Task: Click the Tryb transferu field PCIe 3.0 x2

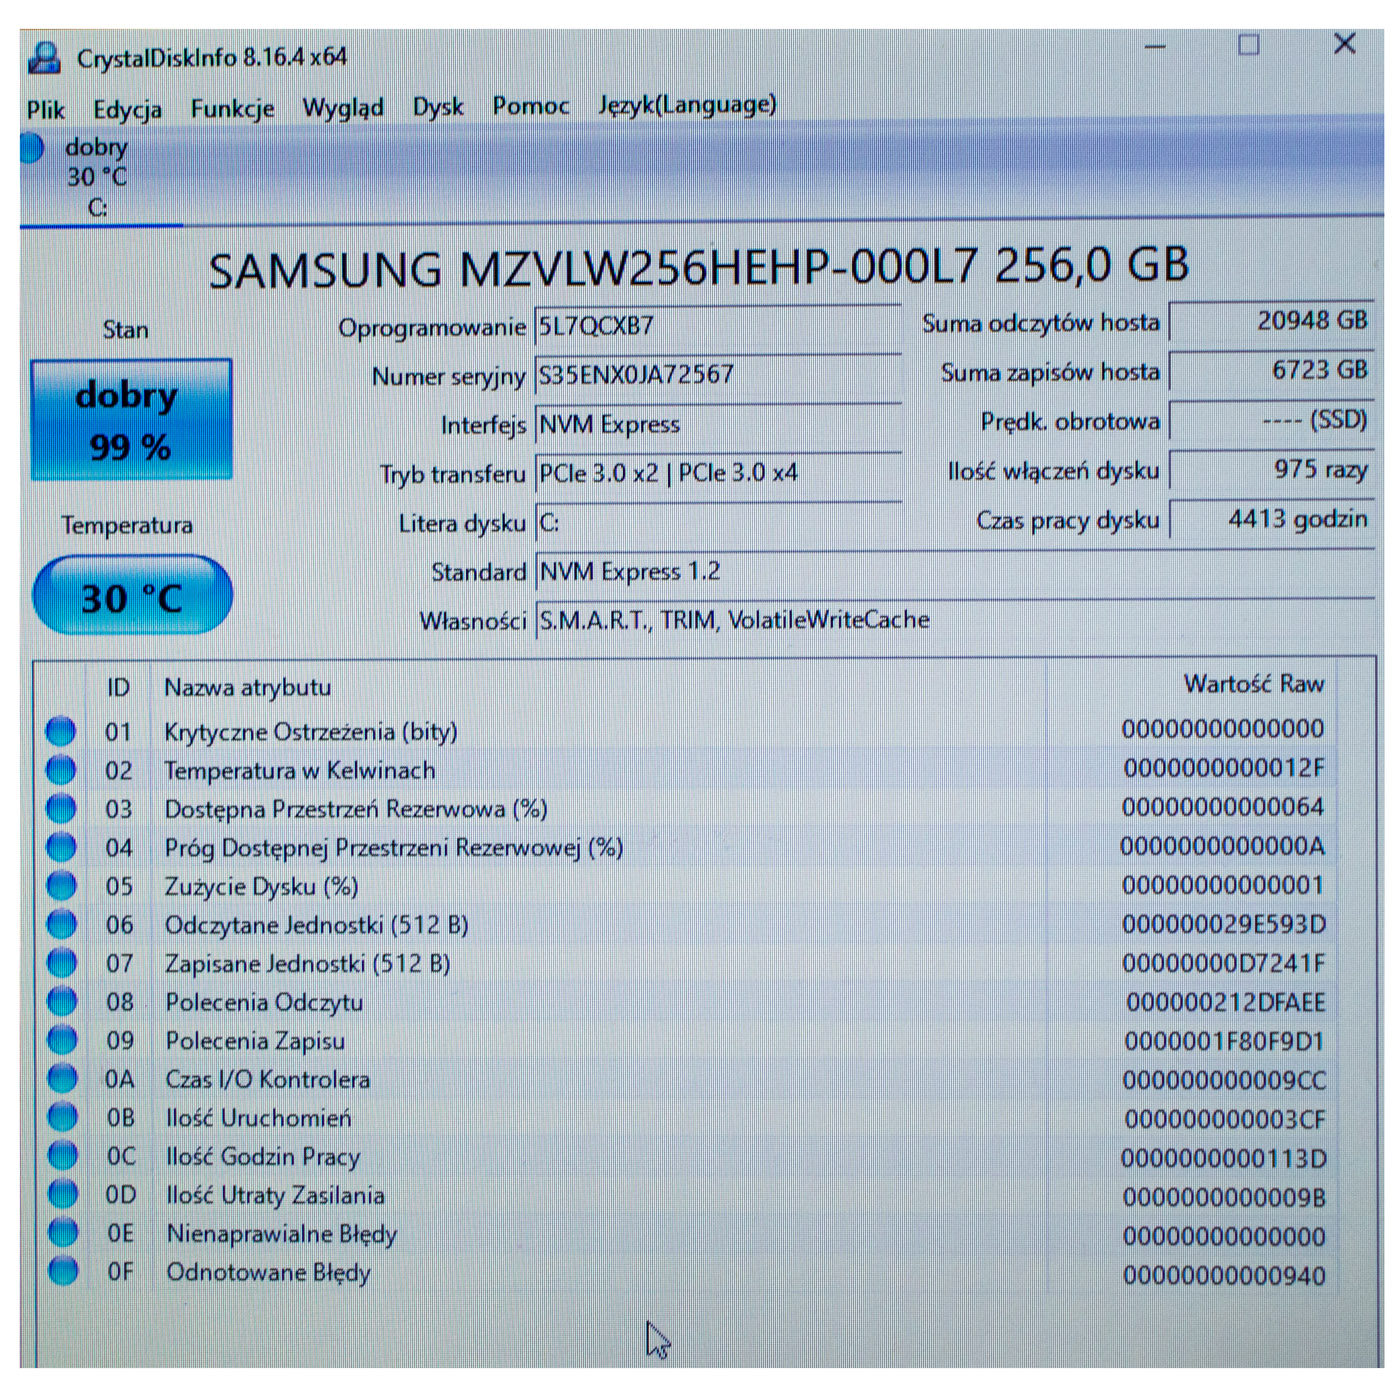Action: coord(718,473)
